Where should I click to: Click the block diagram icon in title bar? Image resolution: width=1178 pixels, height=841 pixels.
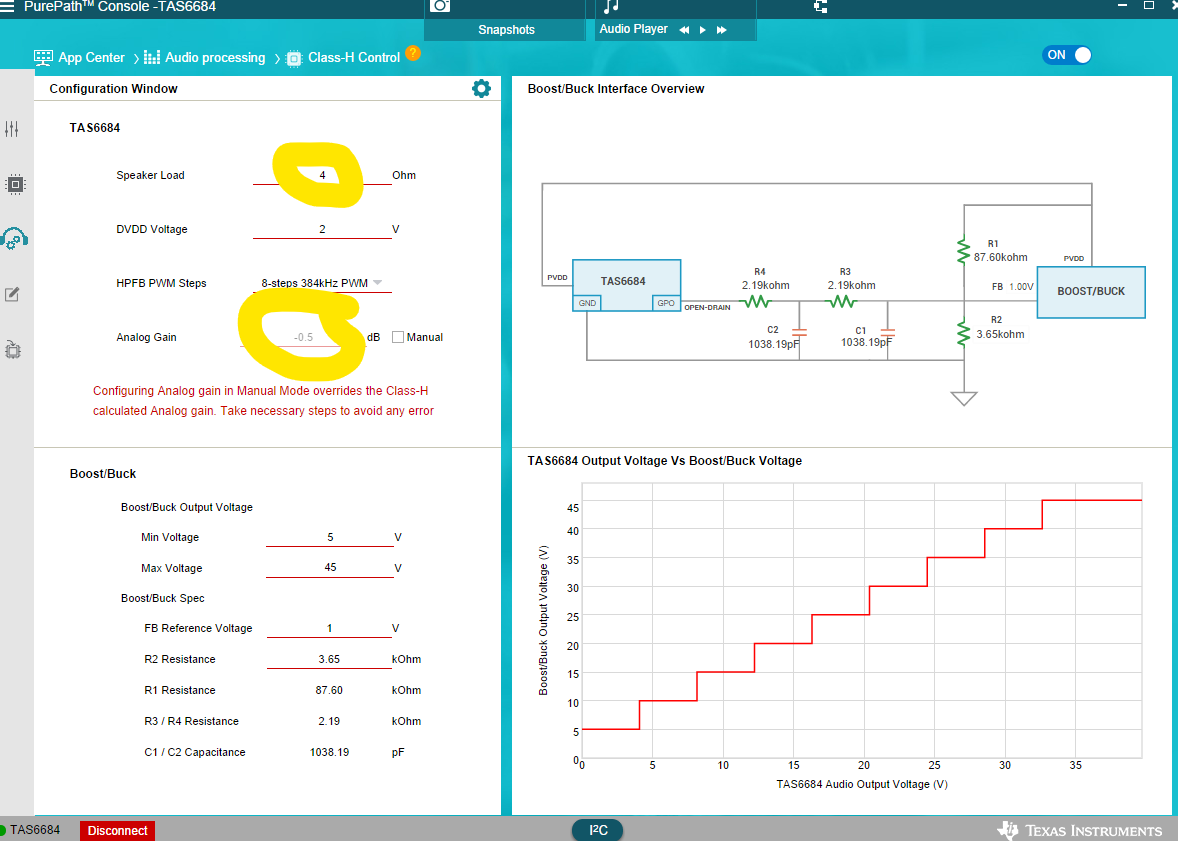[x=820, y=6]
